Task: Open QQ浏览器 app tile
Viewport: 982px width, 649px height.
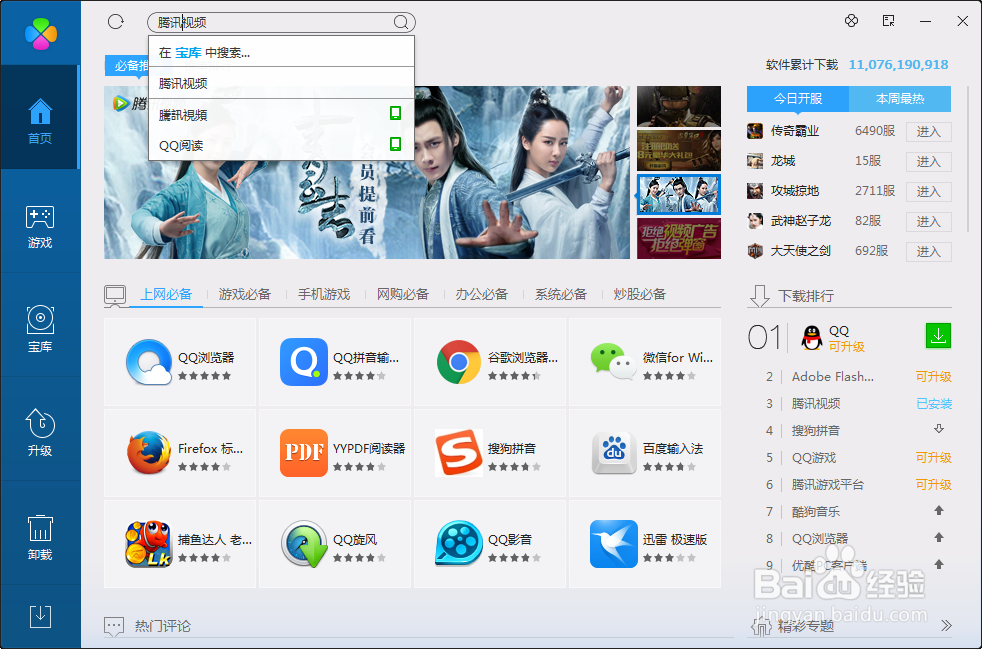Action: point(180,362)
